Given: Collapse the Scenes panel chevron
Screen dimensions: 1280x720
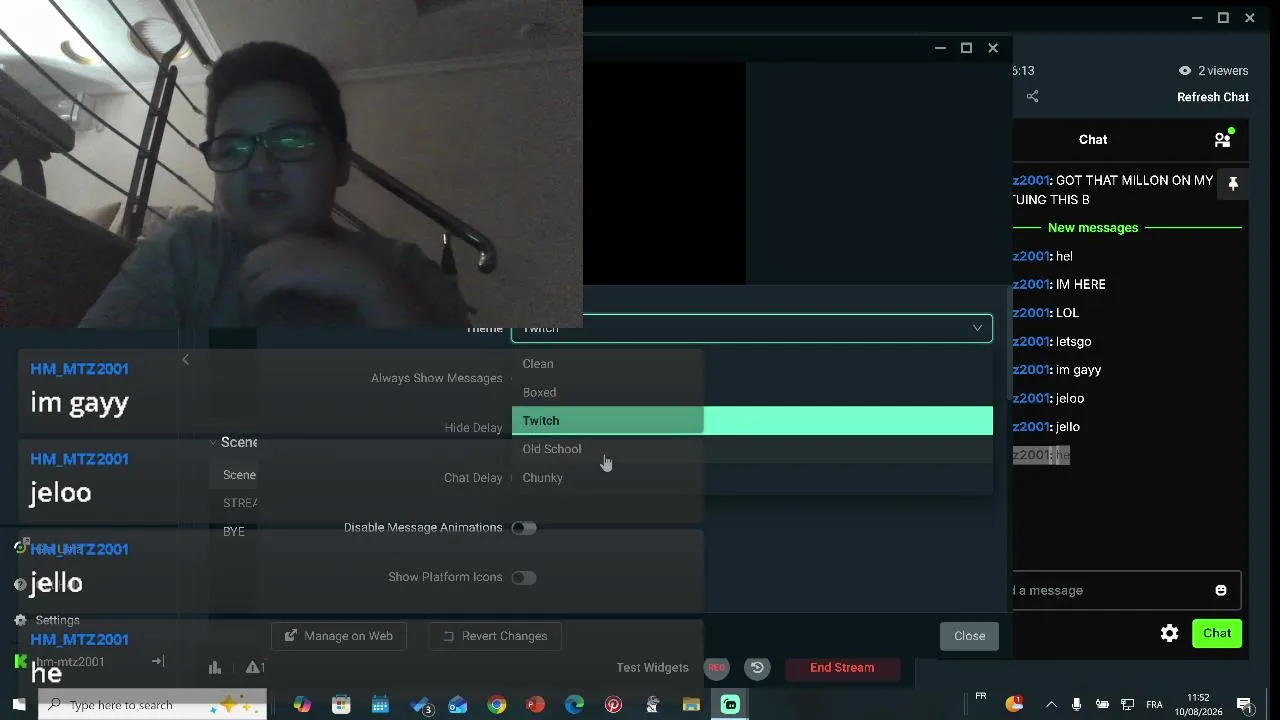Looking at the screenshot, I should click(x=214, y=442).
